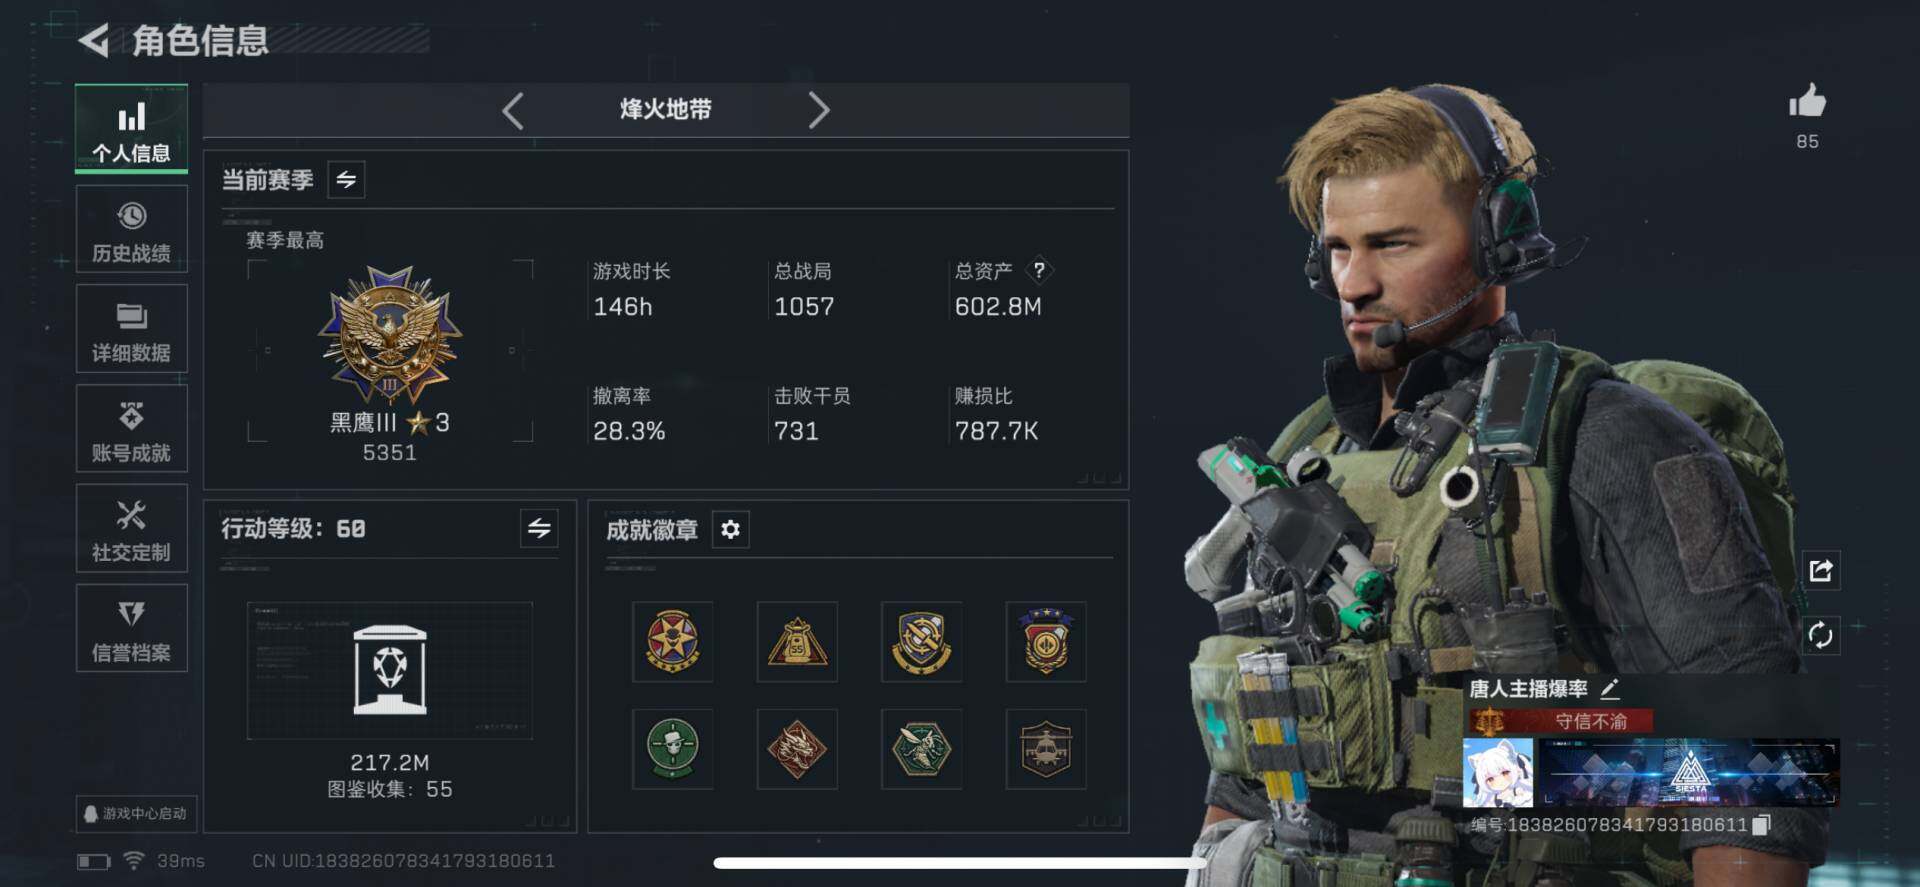
Task: Copy the player ID number
Action: (1762, 825)
